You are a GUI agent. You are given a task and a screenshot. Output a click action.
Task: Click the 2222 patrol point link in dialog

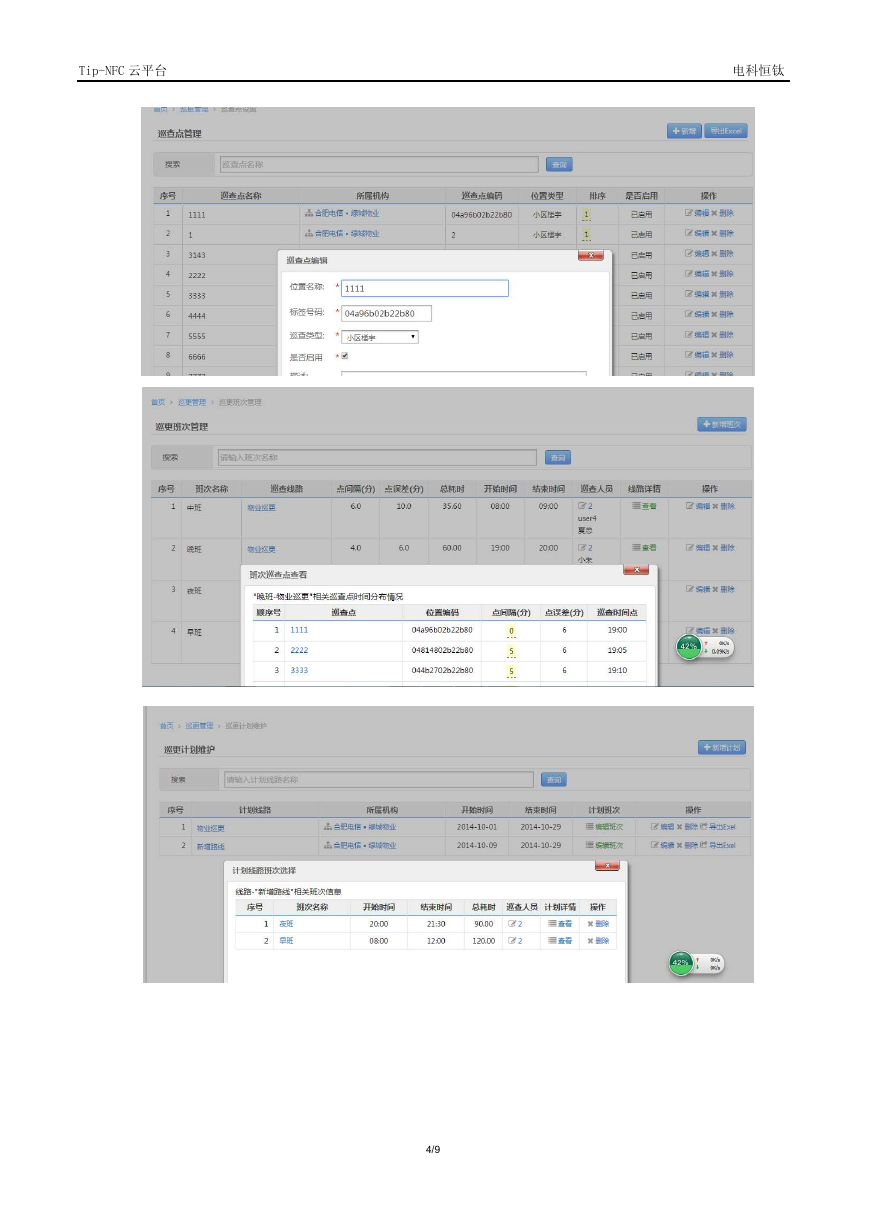[299, 650]
